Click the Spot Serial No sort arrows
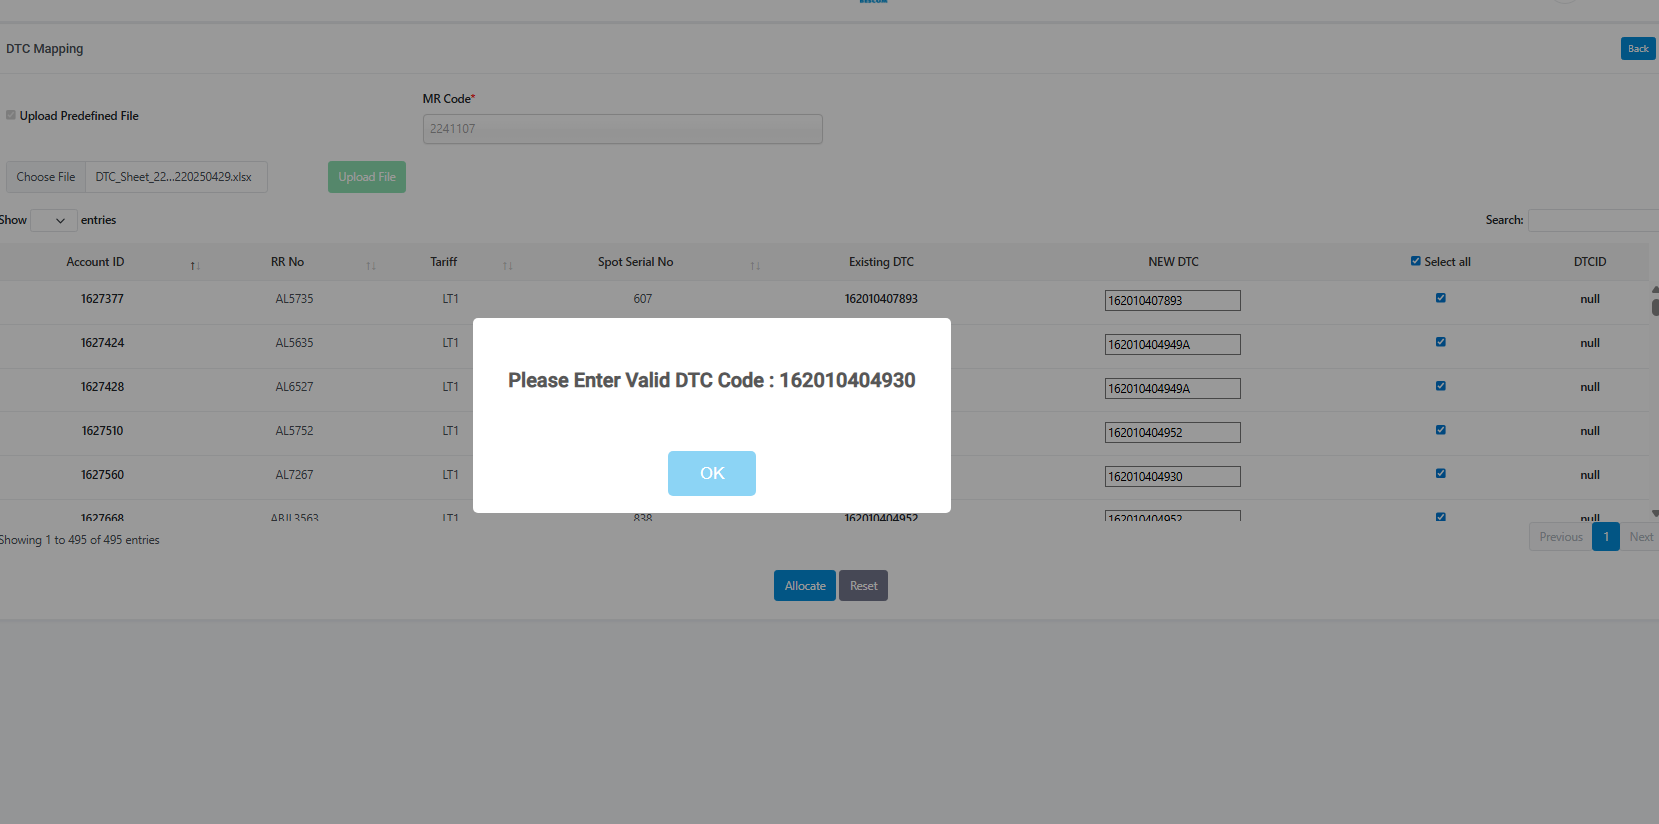The height and width of the screenshot is (824, 1659). pyautogui.click(x=755, y=265)
